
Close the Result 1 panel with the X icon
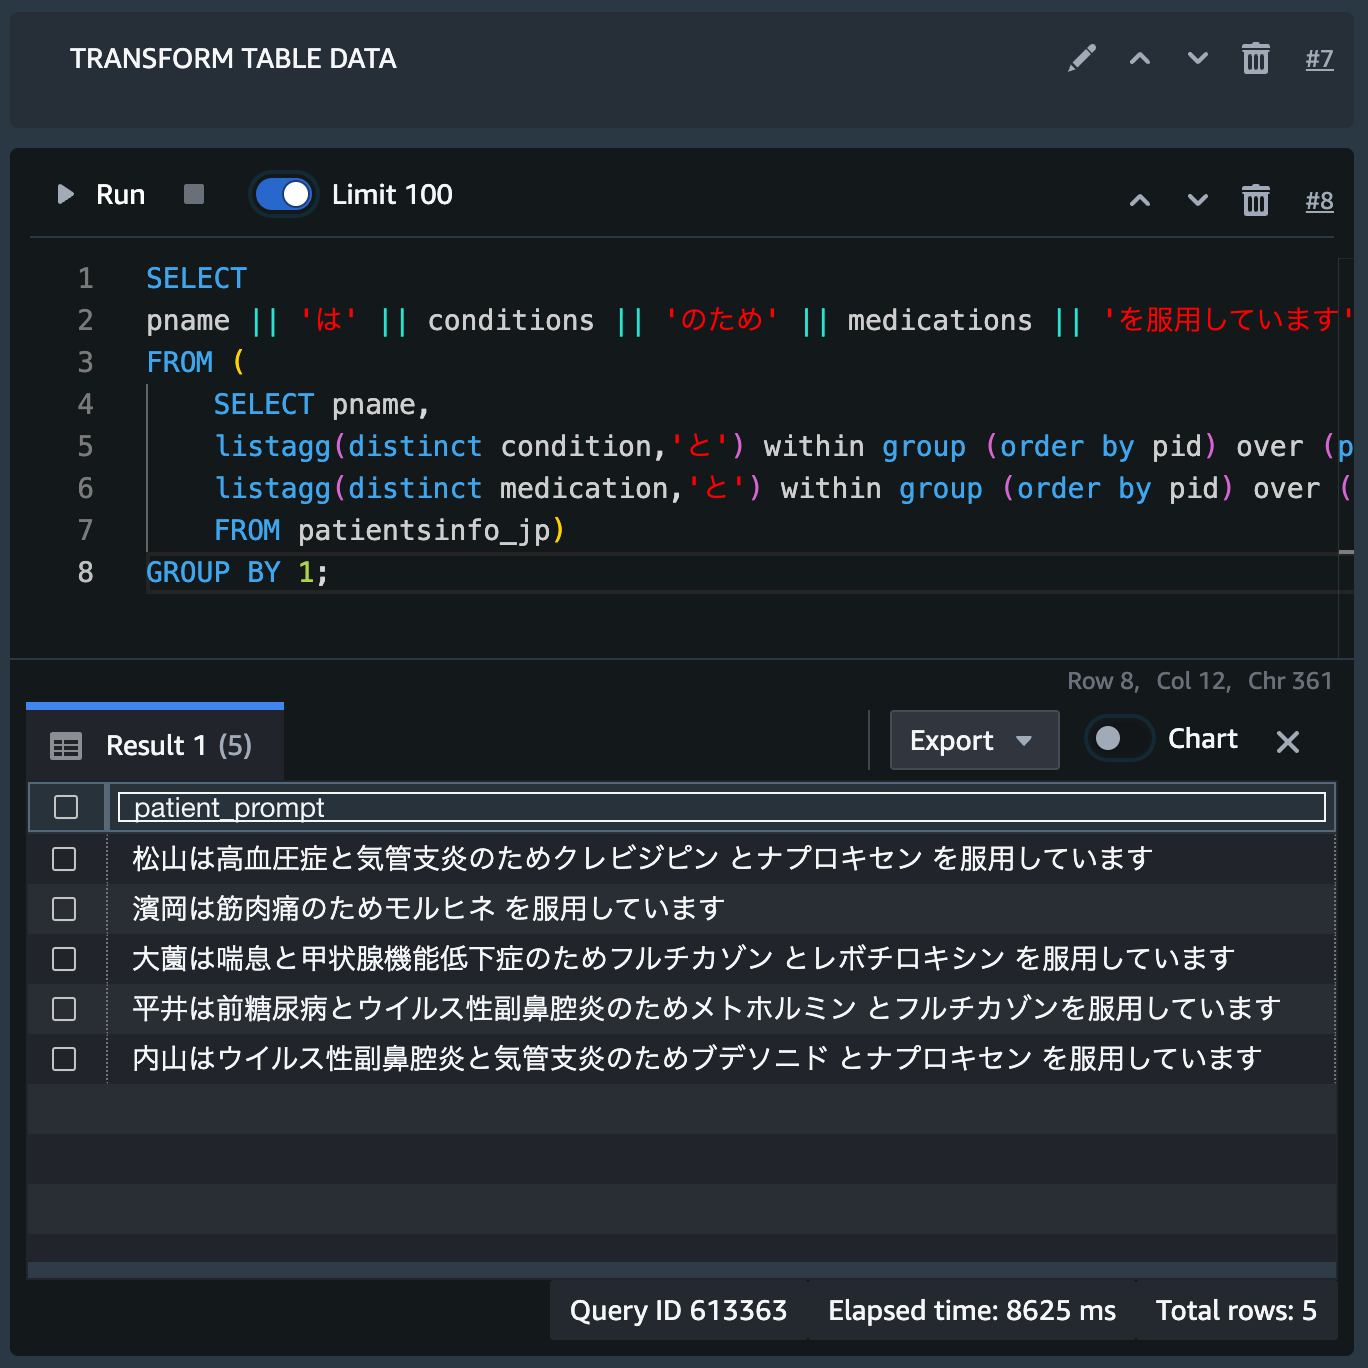coord(1287,742)
